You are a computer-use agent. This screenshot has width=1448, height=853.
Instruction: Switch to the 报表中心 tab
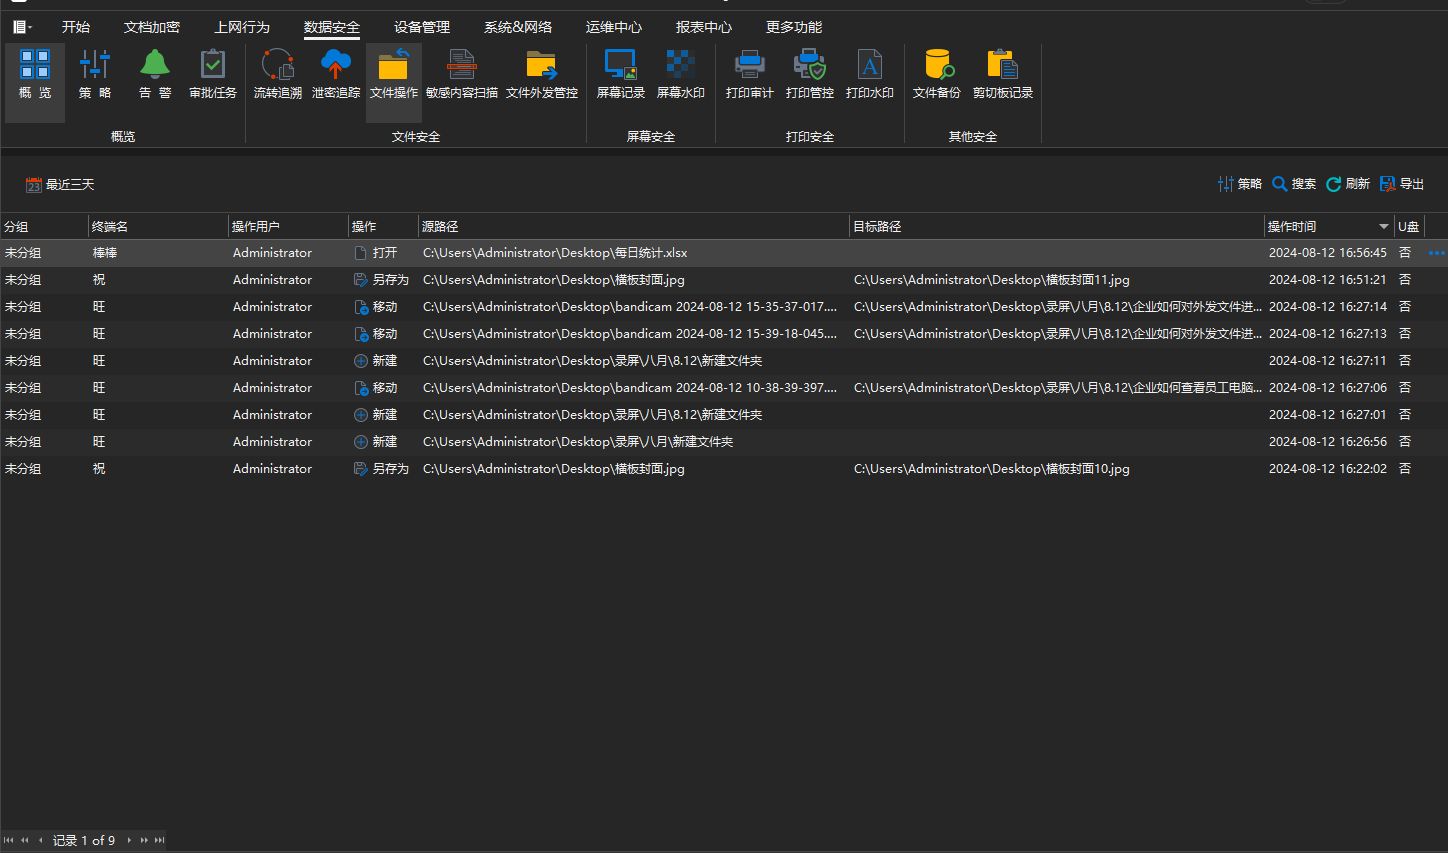click(704, 27)
